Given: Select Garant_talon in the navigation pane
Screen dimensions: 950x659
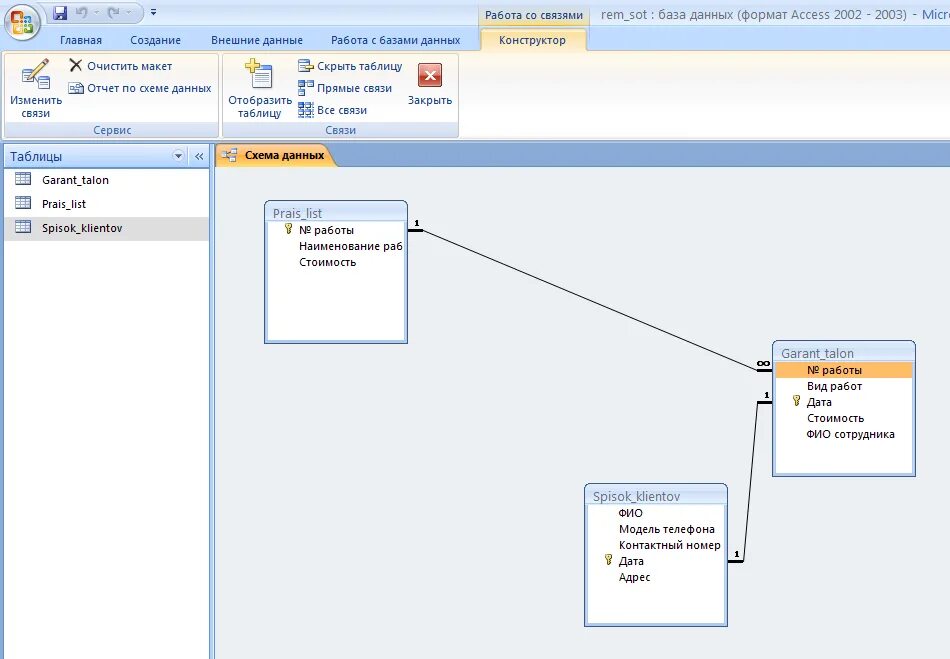Looking at the screenshot, I should 107,180.
